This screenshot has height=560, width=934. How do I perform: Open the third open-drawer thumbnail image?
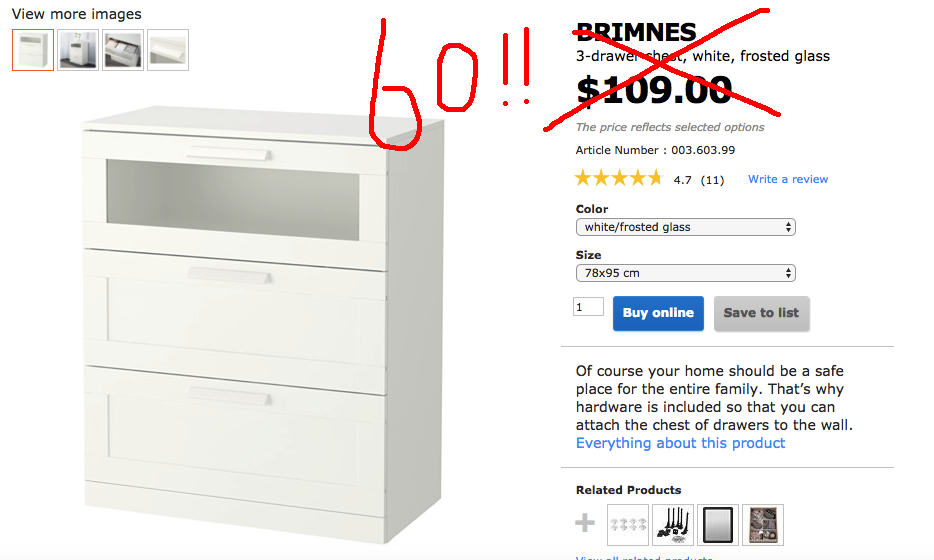(x=123, y=50)
